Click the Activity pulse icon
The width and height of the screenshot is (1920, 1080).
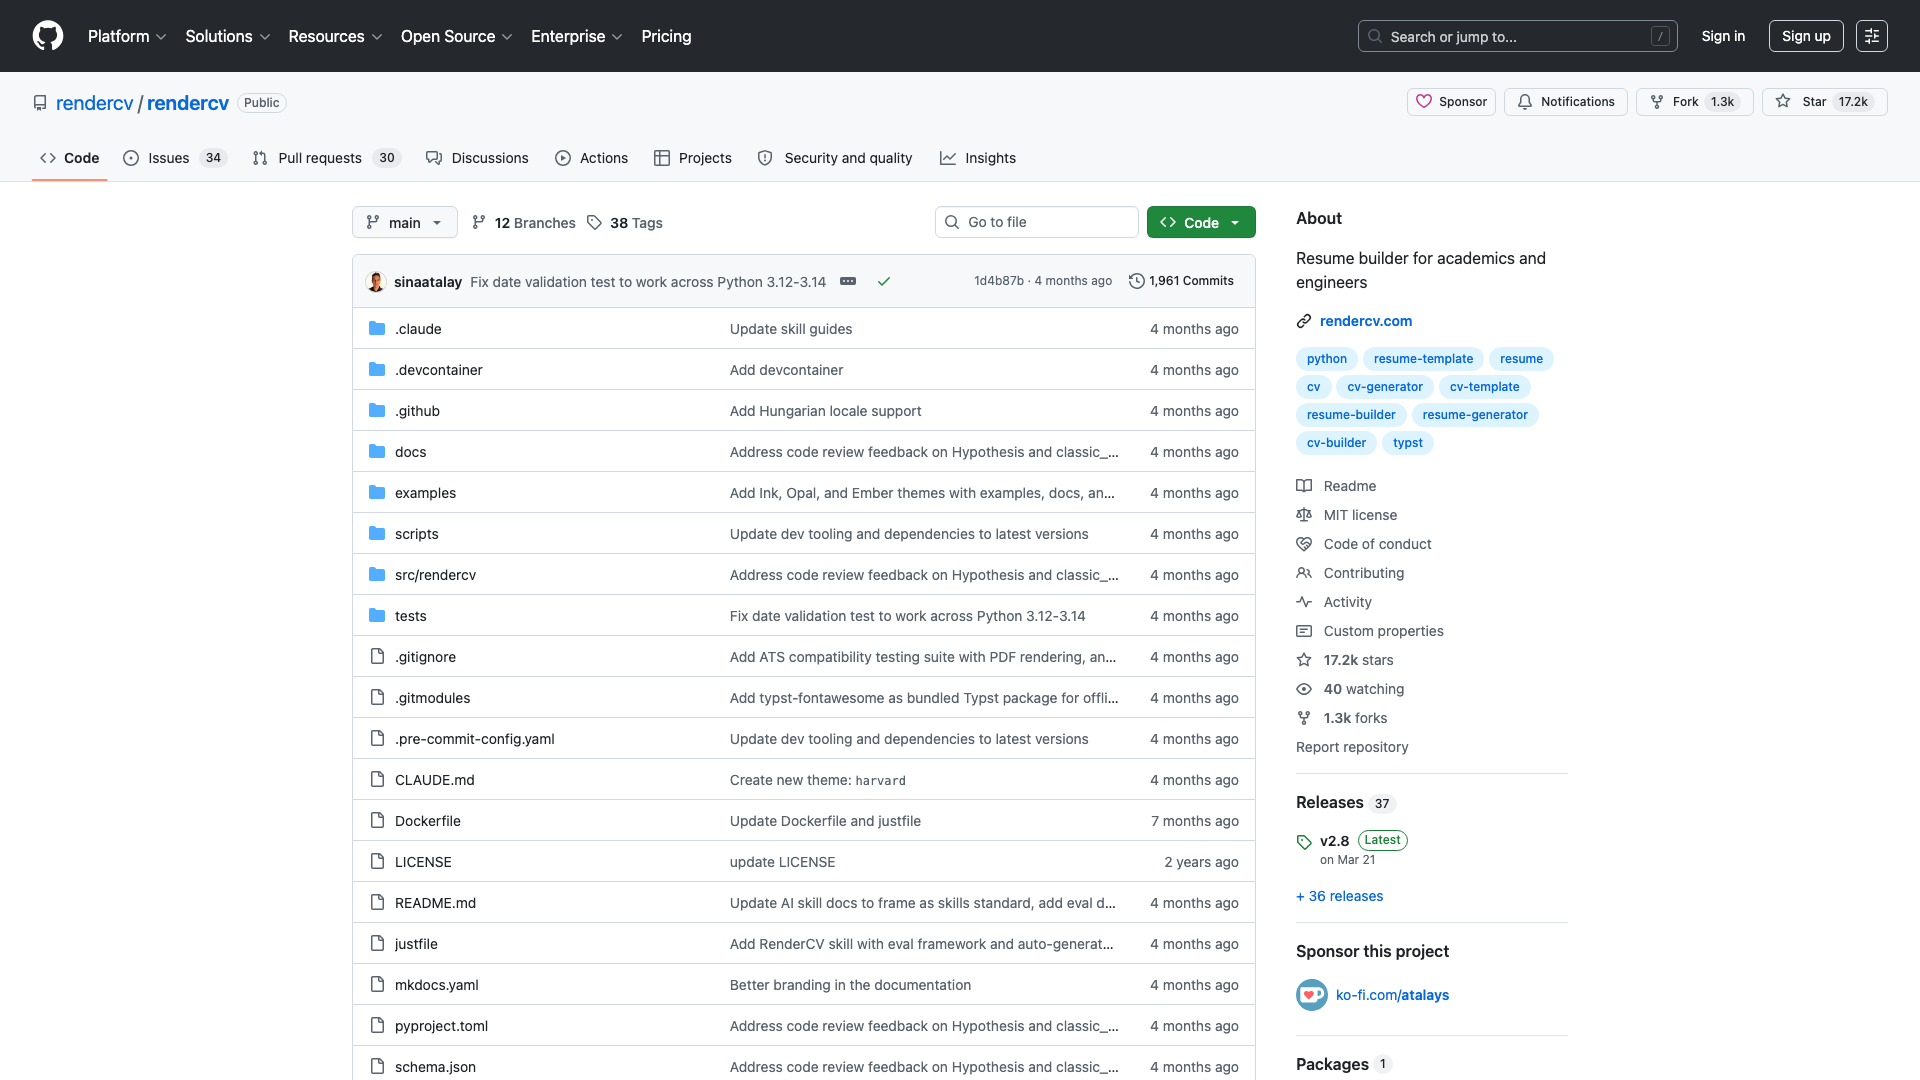pyautogui.click(x=1304, y=602)
